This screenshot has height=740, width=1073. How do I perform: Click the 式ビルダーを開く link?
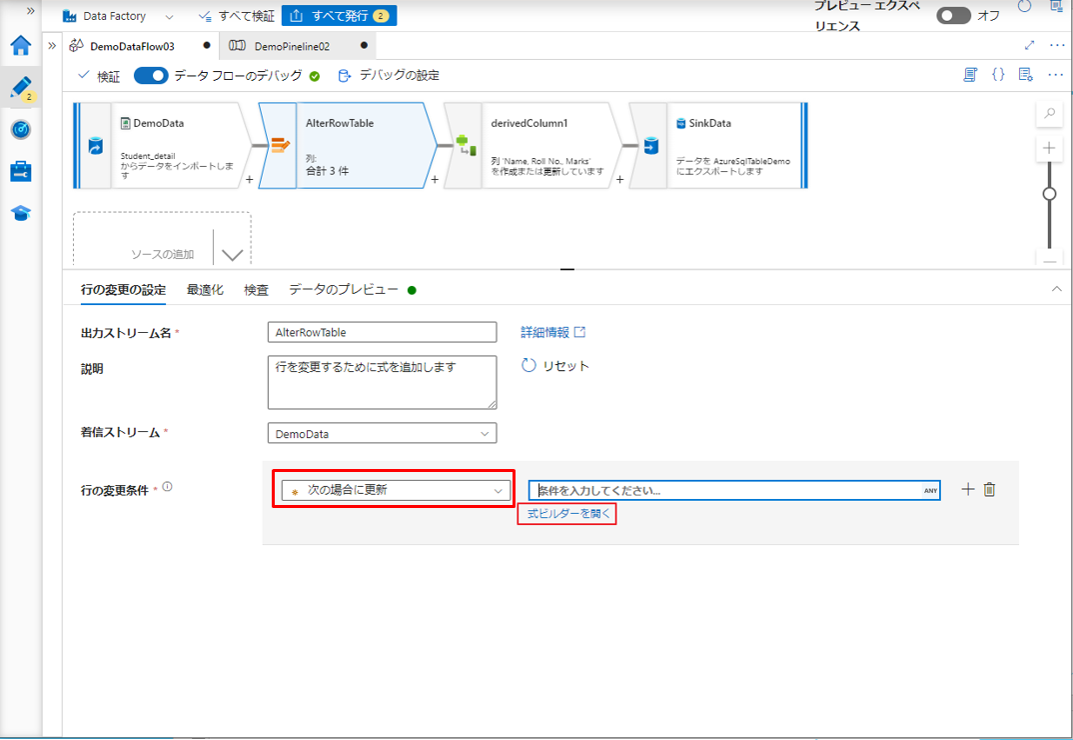[x=566, y=514]
